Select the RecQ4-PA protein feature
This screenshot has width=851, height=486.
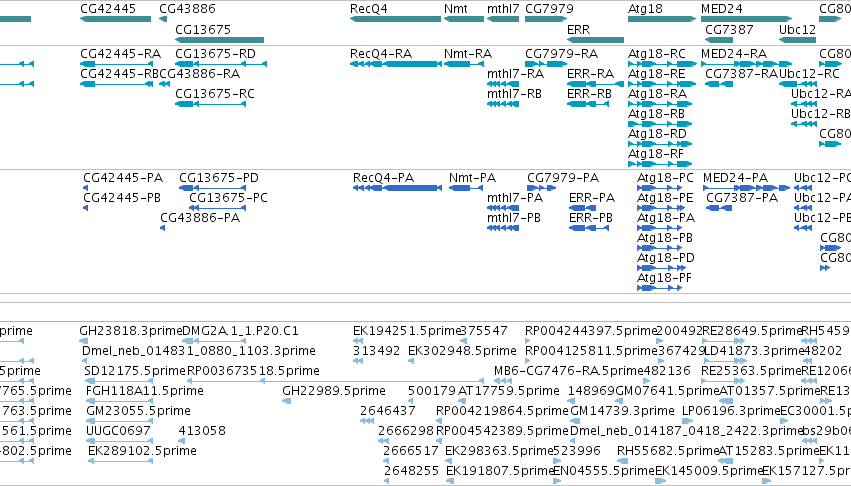(397, 188)
